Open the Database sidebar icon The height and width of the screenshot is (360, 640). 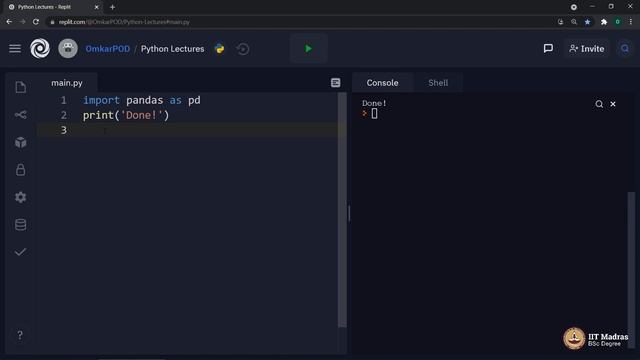click(x=21, y=224)
